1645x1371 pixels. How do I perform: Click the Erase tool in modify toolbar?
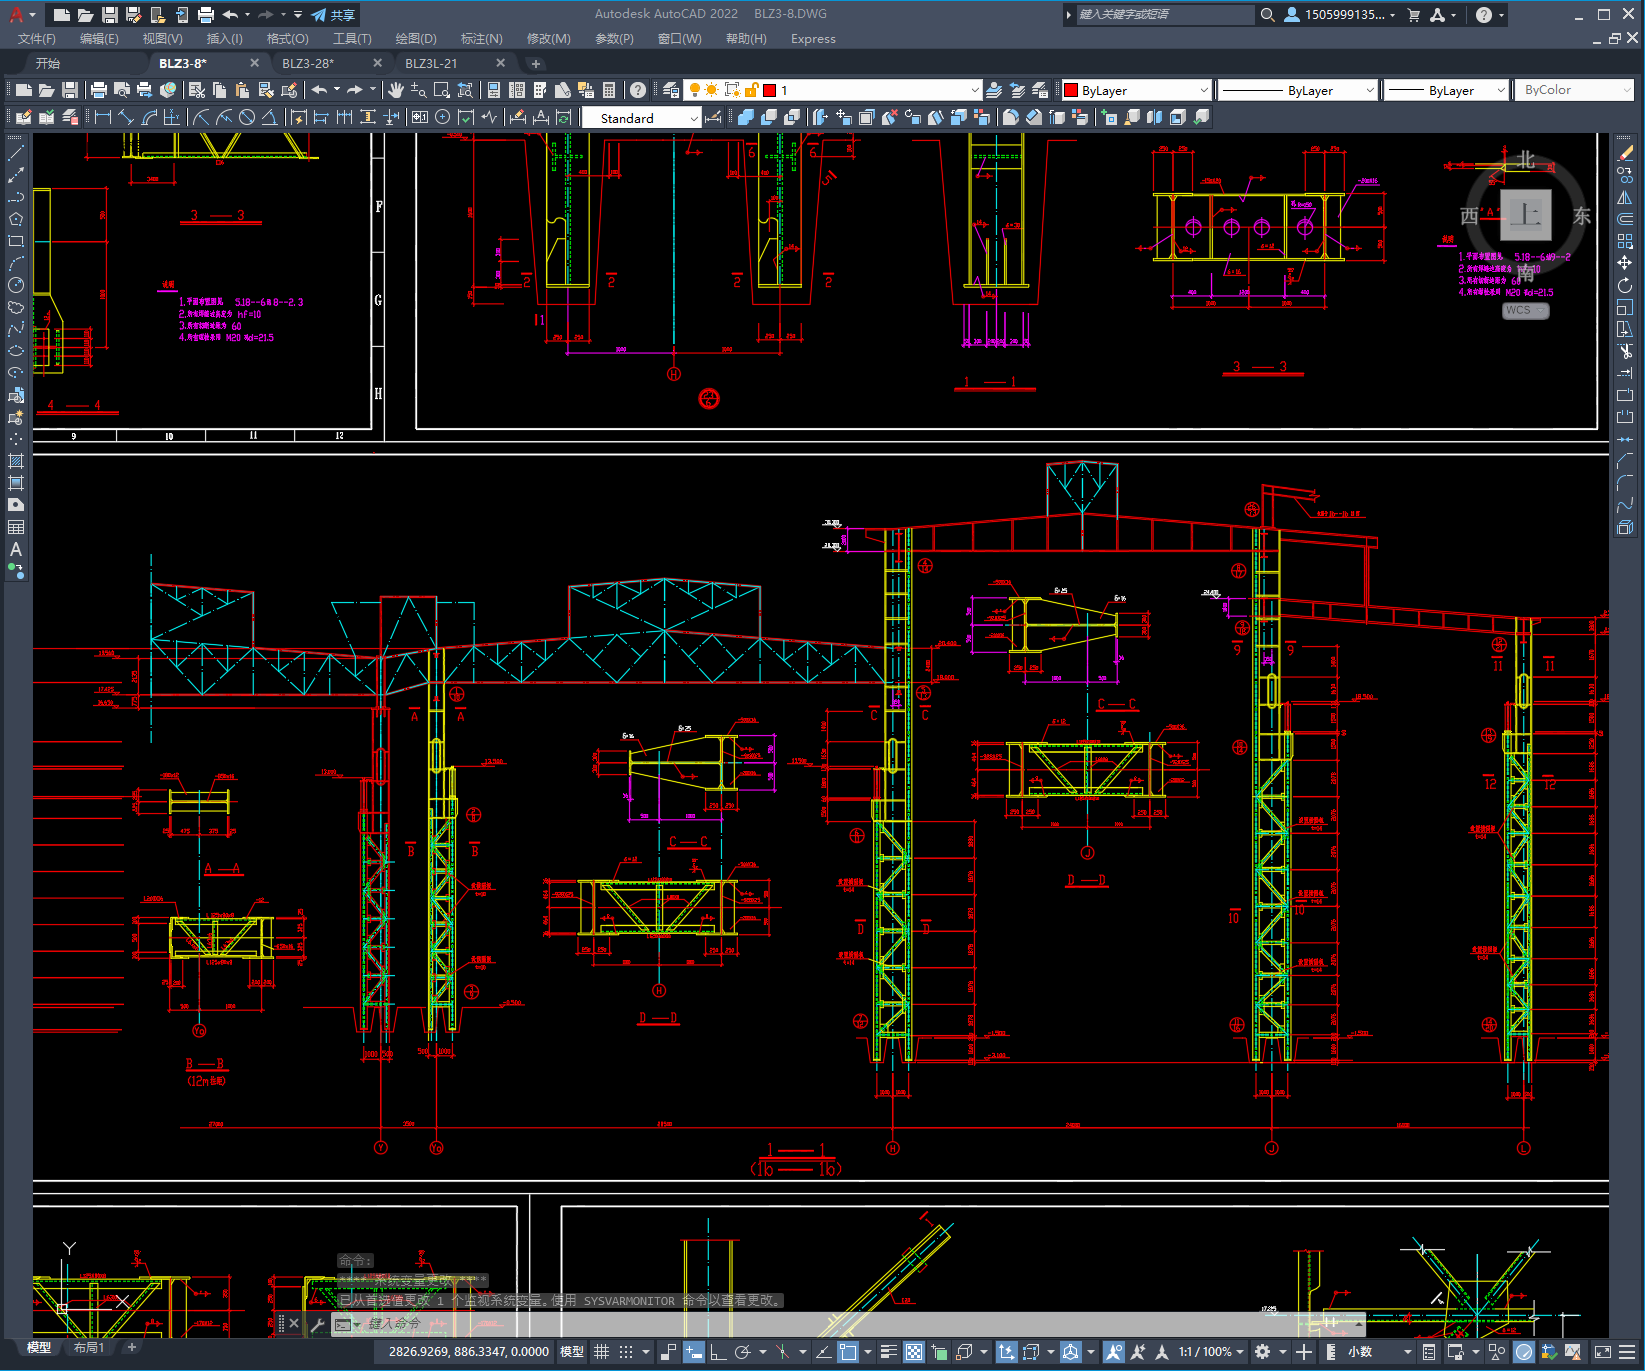point(1625,153)
